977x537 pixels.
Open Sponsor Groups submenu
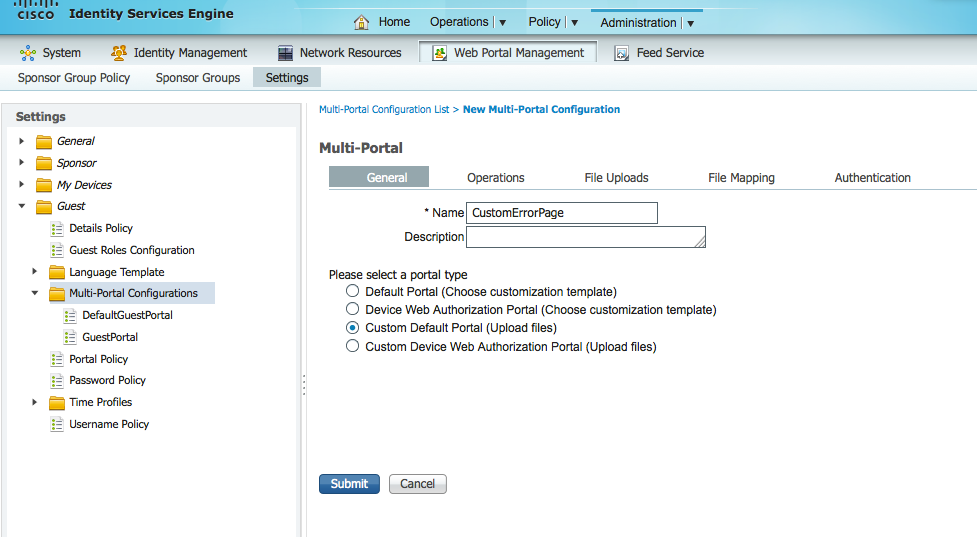[x=198, y=78]
